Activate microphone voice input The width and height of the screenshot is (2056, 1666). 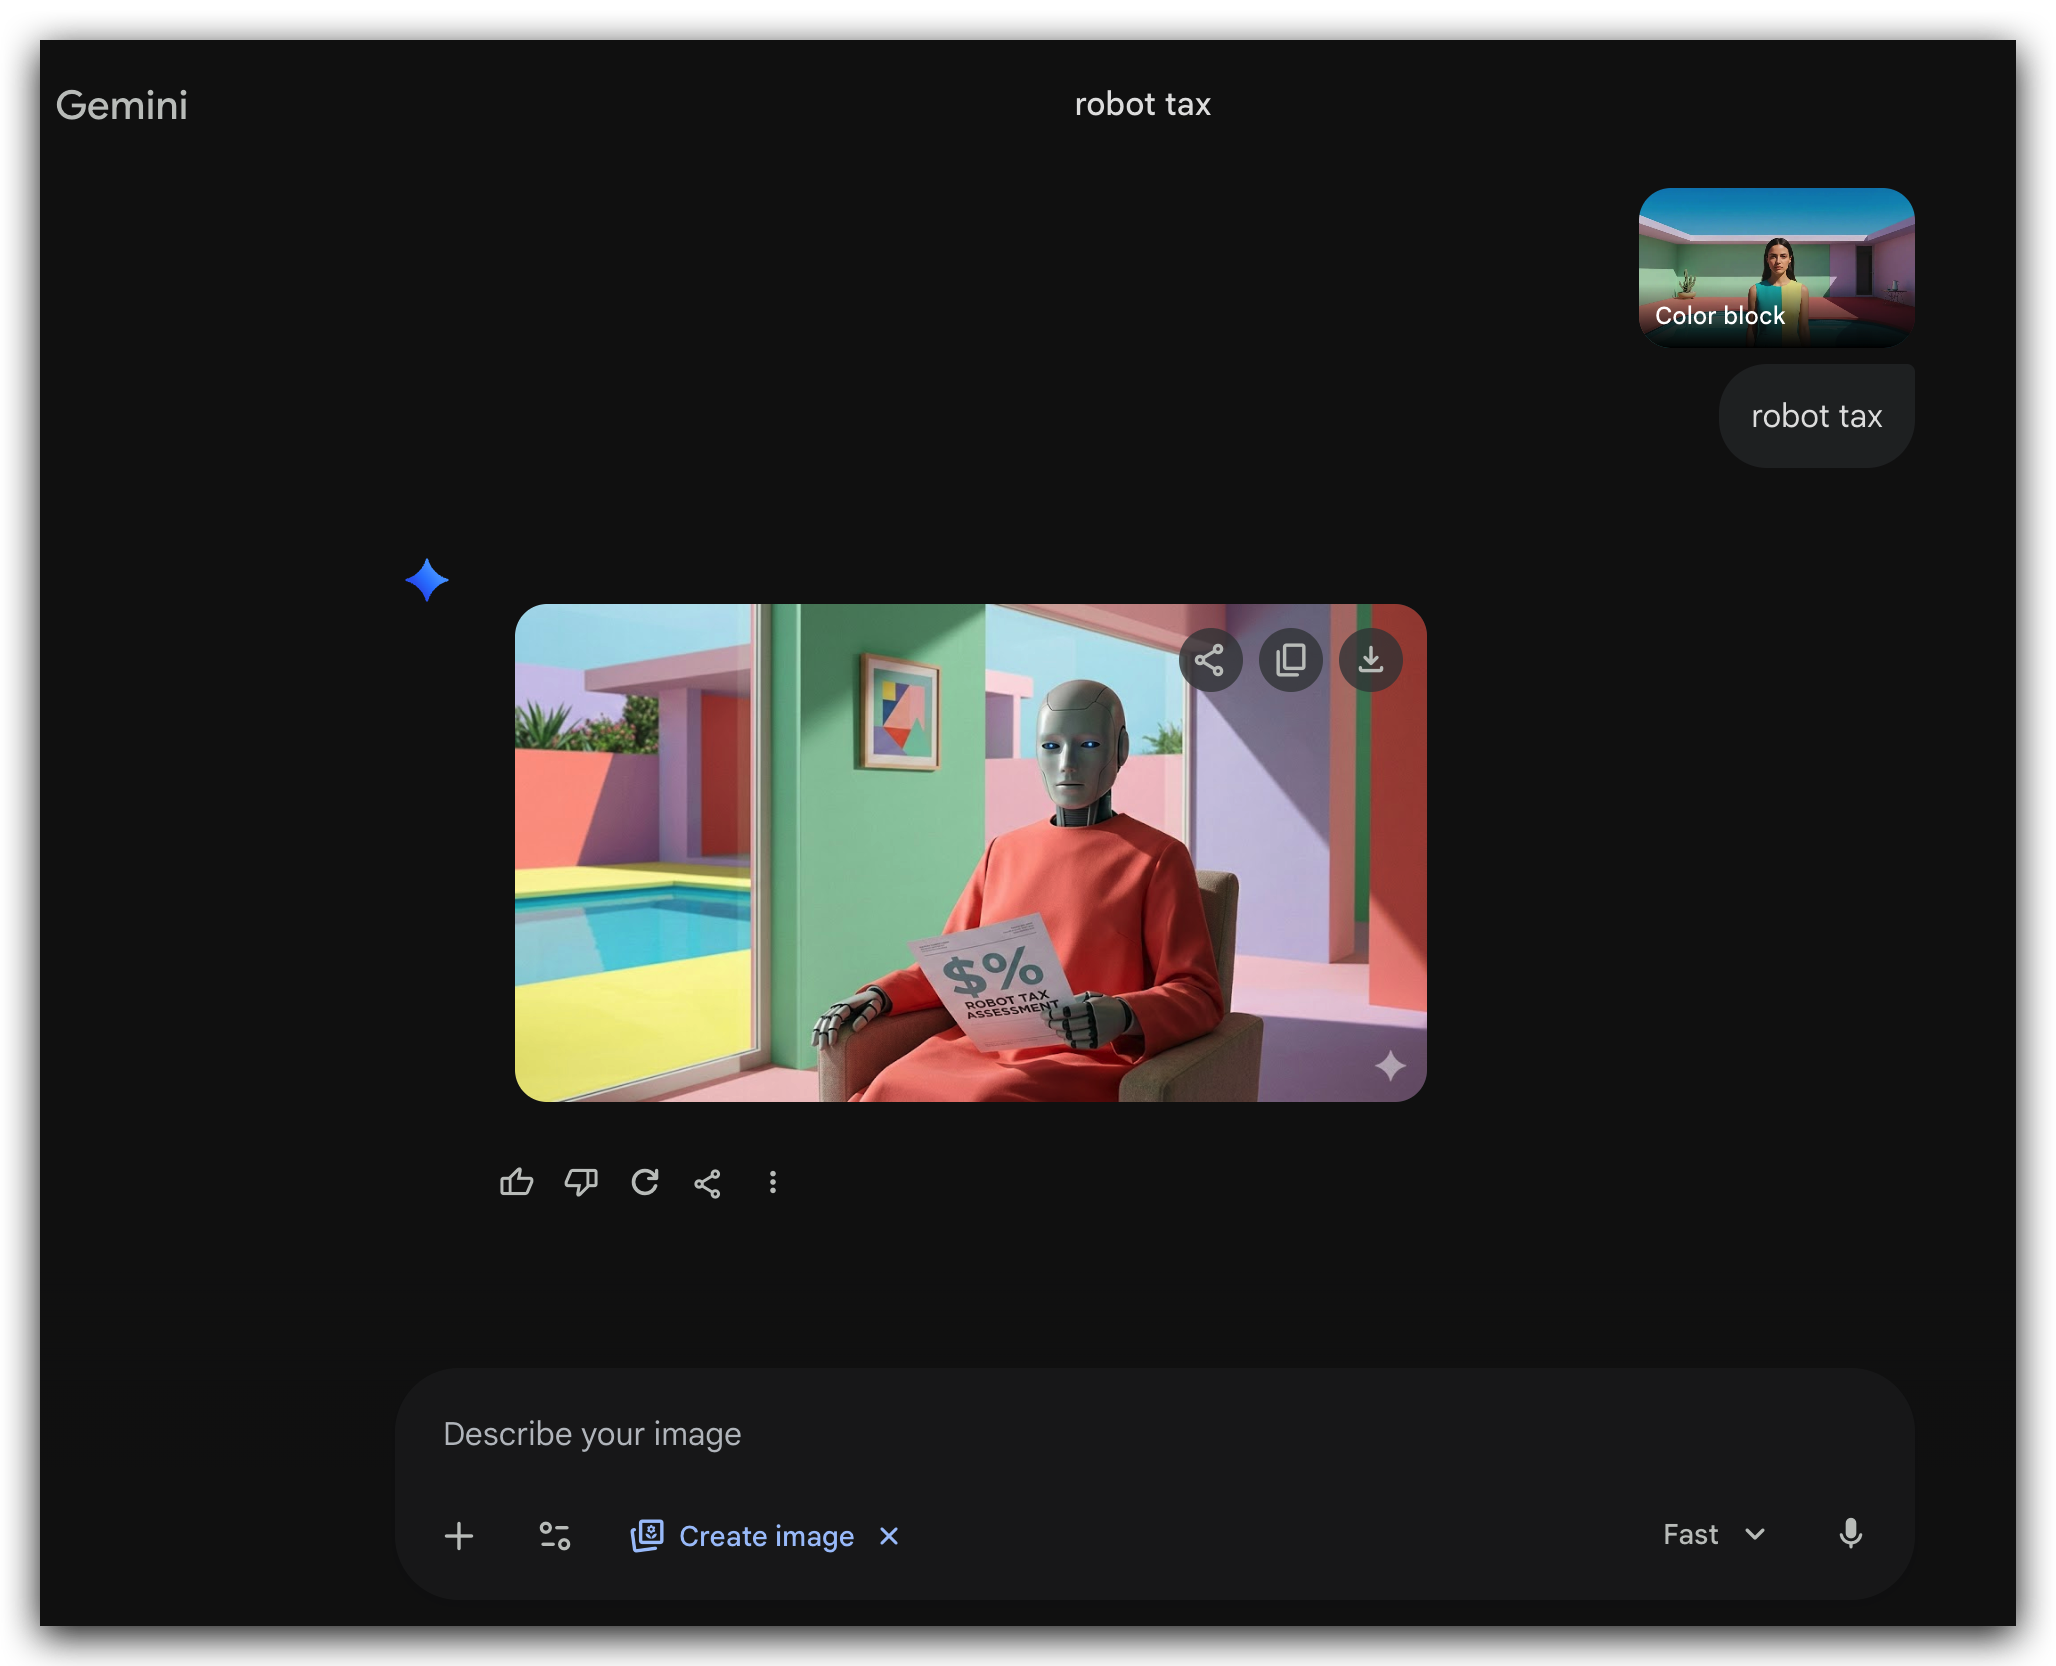(x=1850, y=1534)
